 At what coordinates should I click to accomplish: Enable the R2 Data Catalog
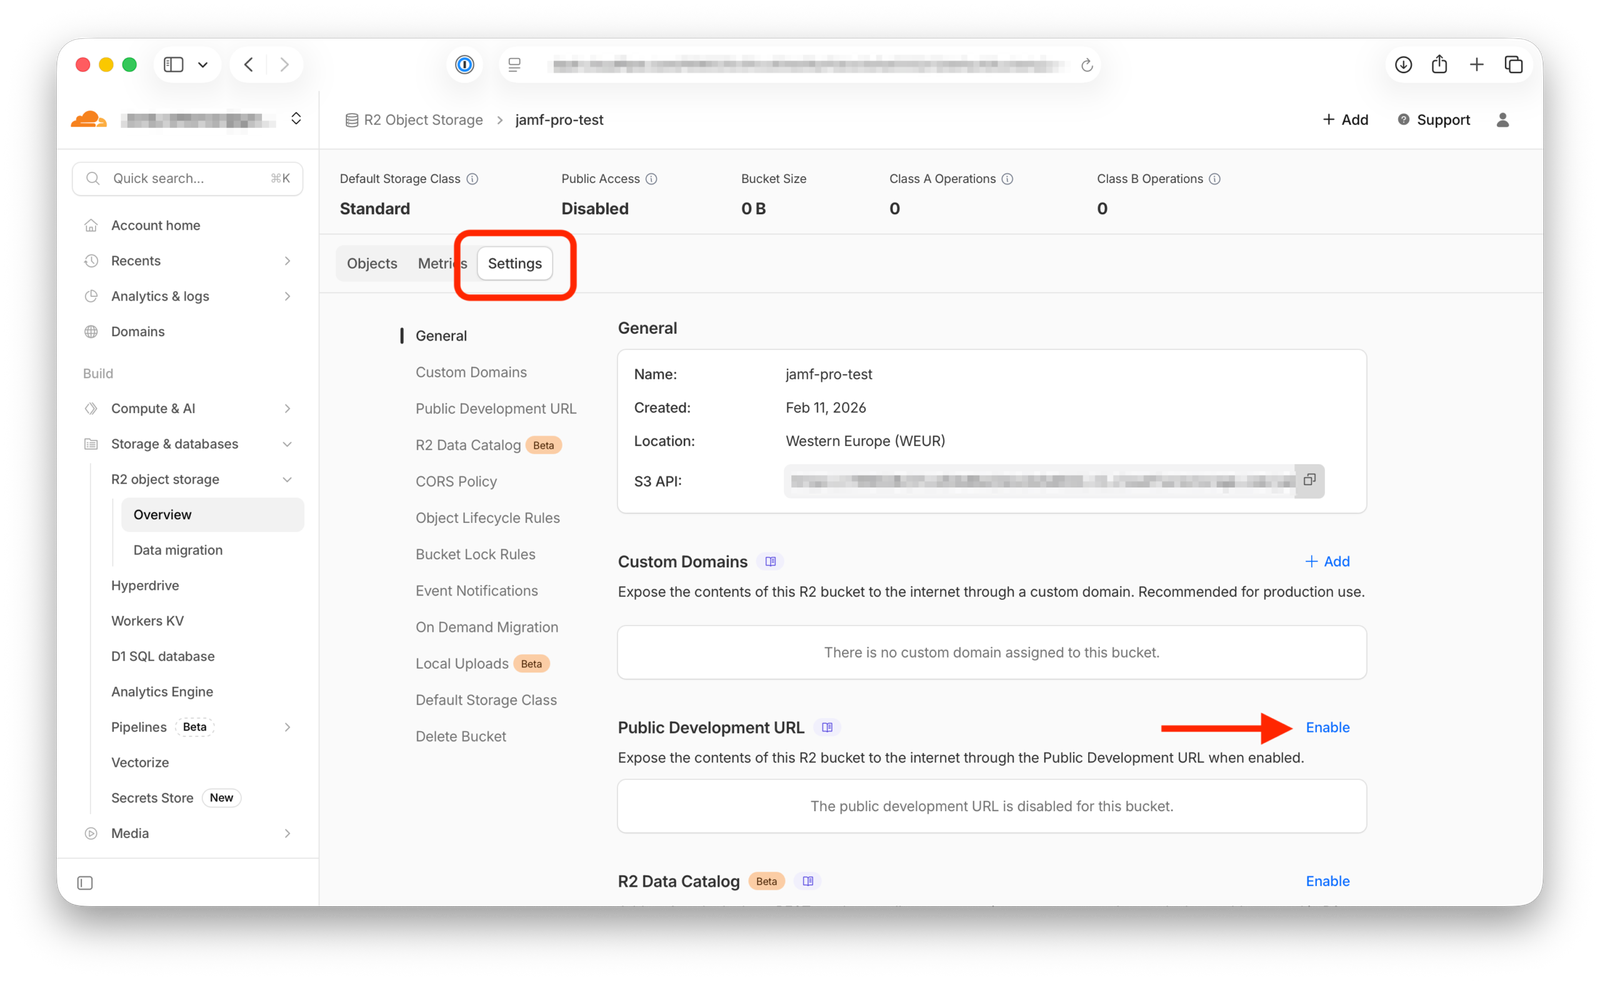coord(1327,881)
